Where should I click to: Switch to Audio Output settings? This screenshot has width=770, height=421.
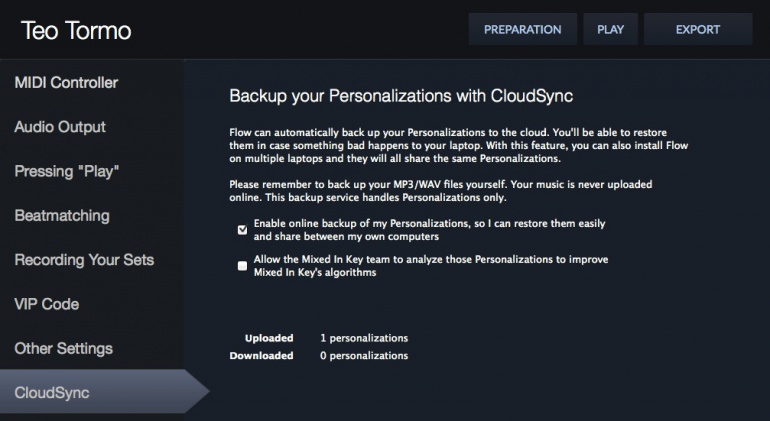(60, 127)
